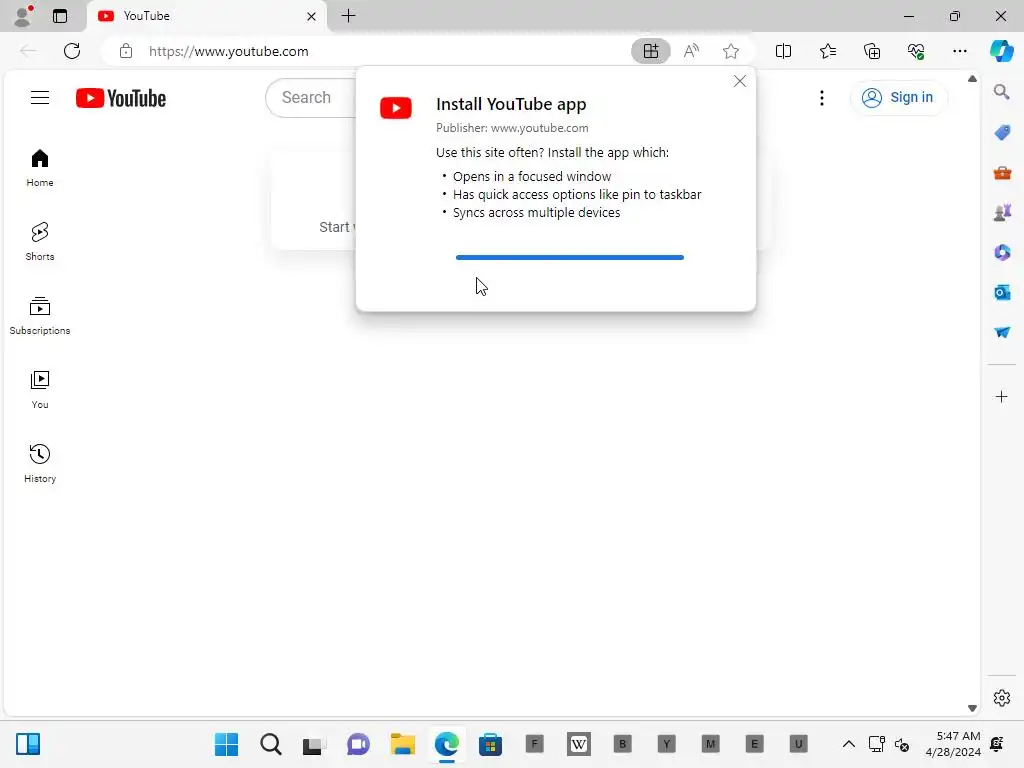This screenshot has height=768, width=1024.
Task: Open Shopping tag in Edge sidebar
Action: (x=1002, y=133)
